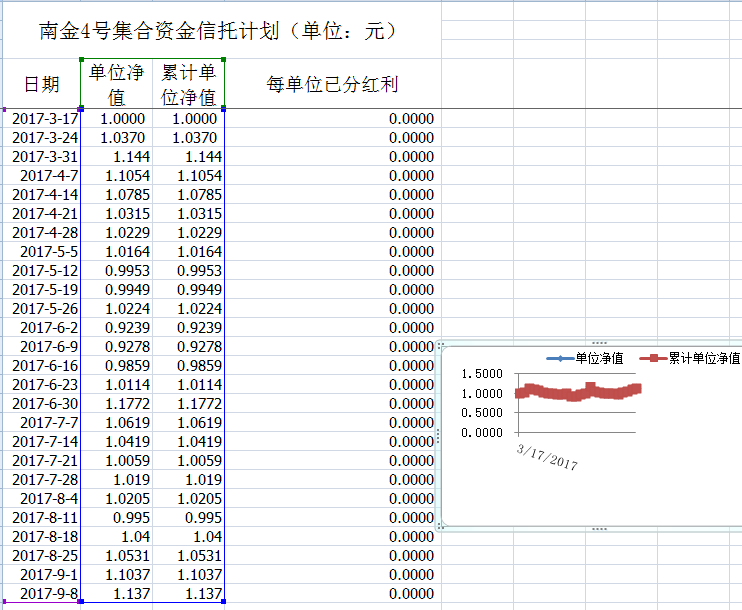Screen dimensions: 742x610
Task: Click the chart's bottom-edge resize handle
Action: tap(600, 528)
